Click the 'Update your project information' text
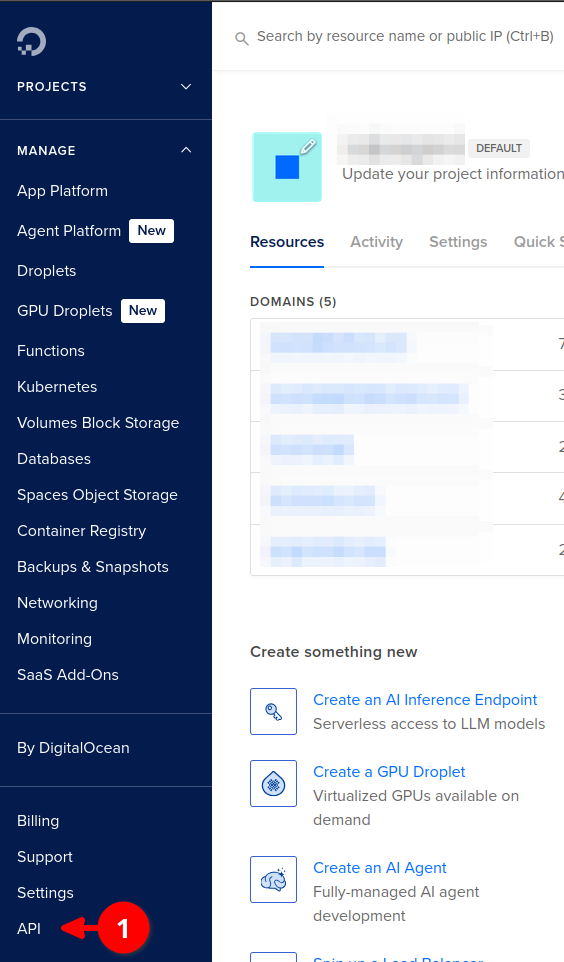 coord(452,174)
